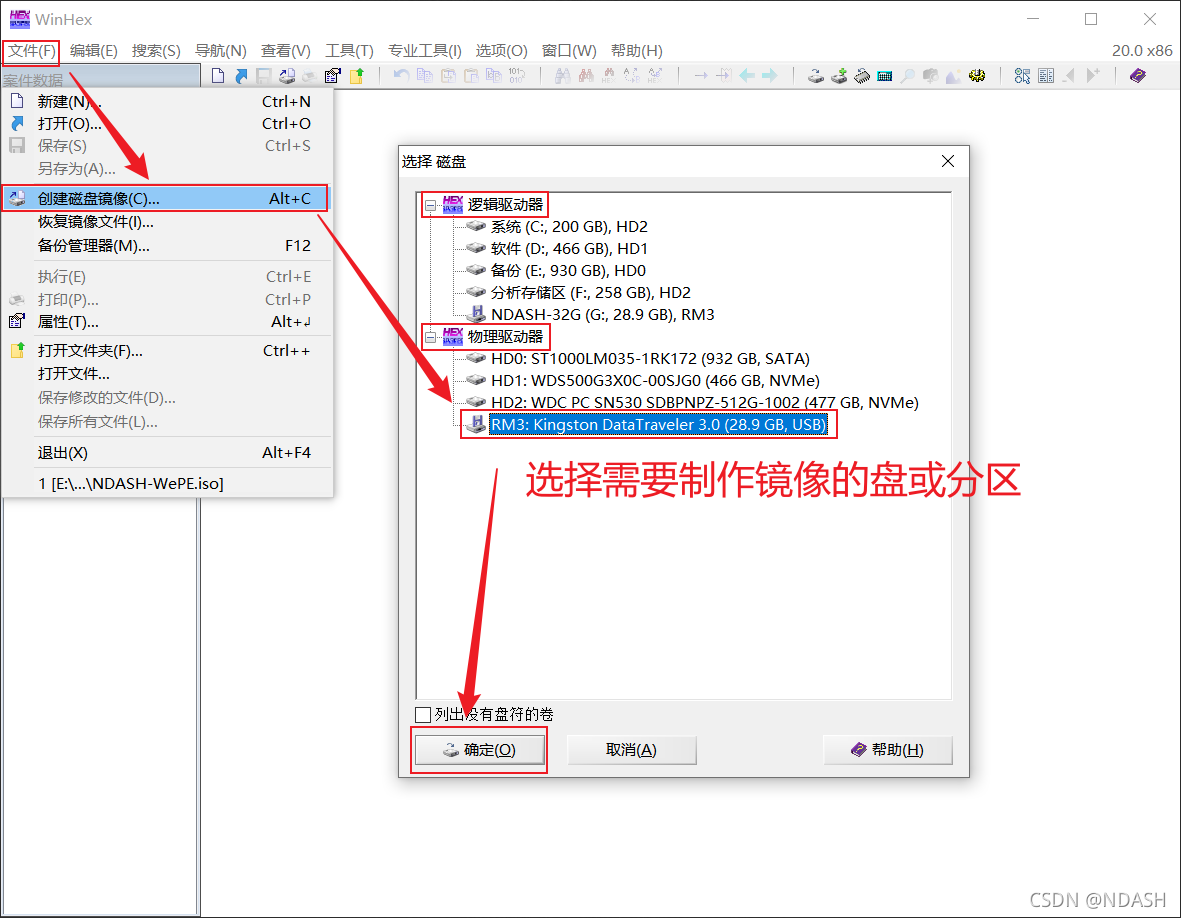Collapse the 物理驱动器 tree node
This screenshot has width=1181, height=918.
(430, 337)
